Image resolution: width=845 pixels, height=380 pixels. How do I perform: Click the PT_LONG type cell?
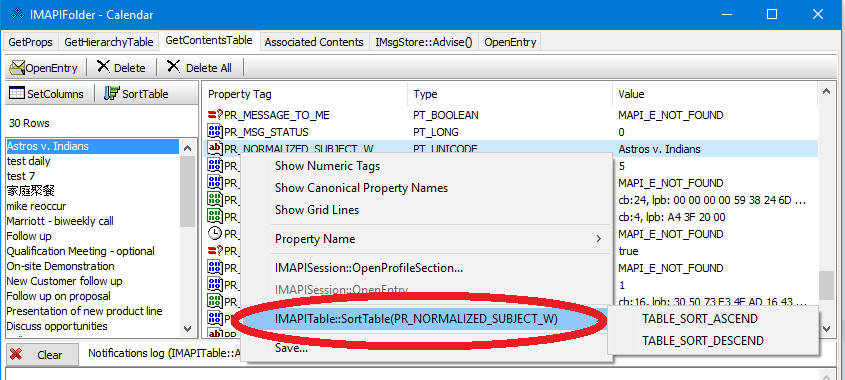coord(435,132)
